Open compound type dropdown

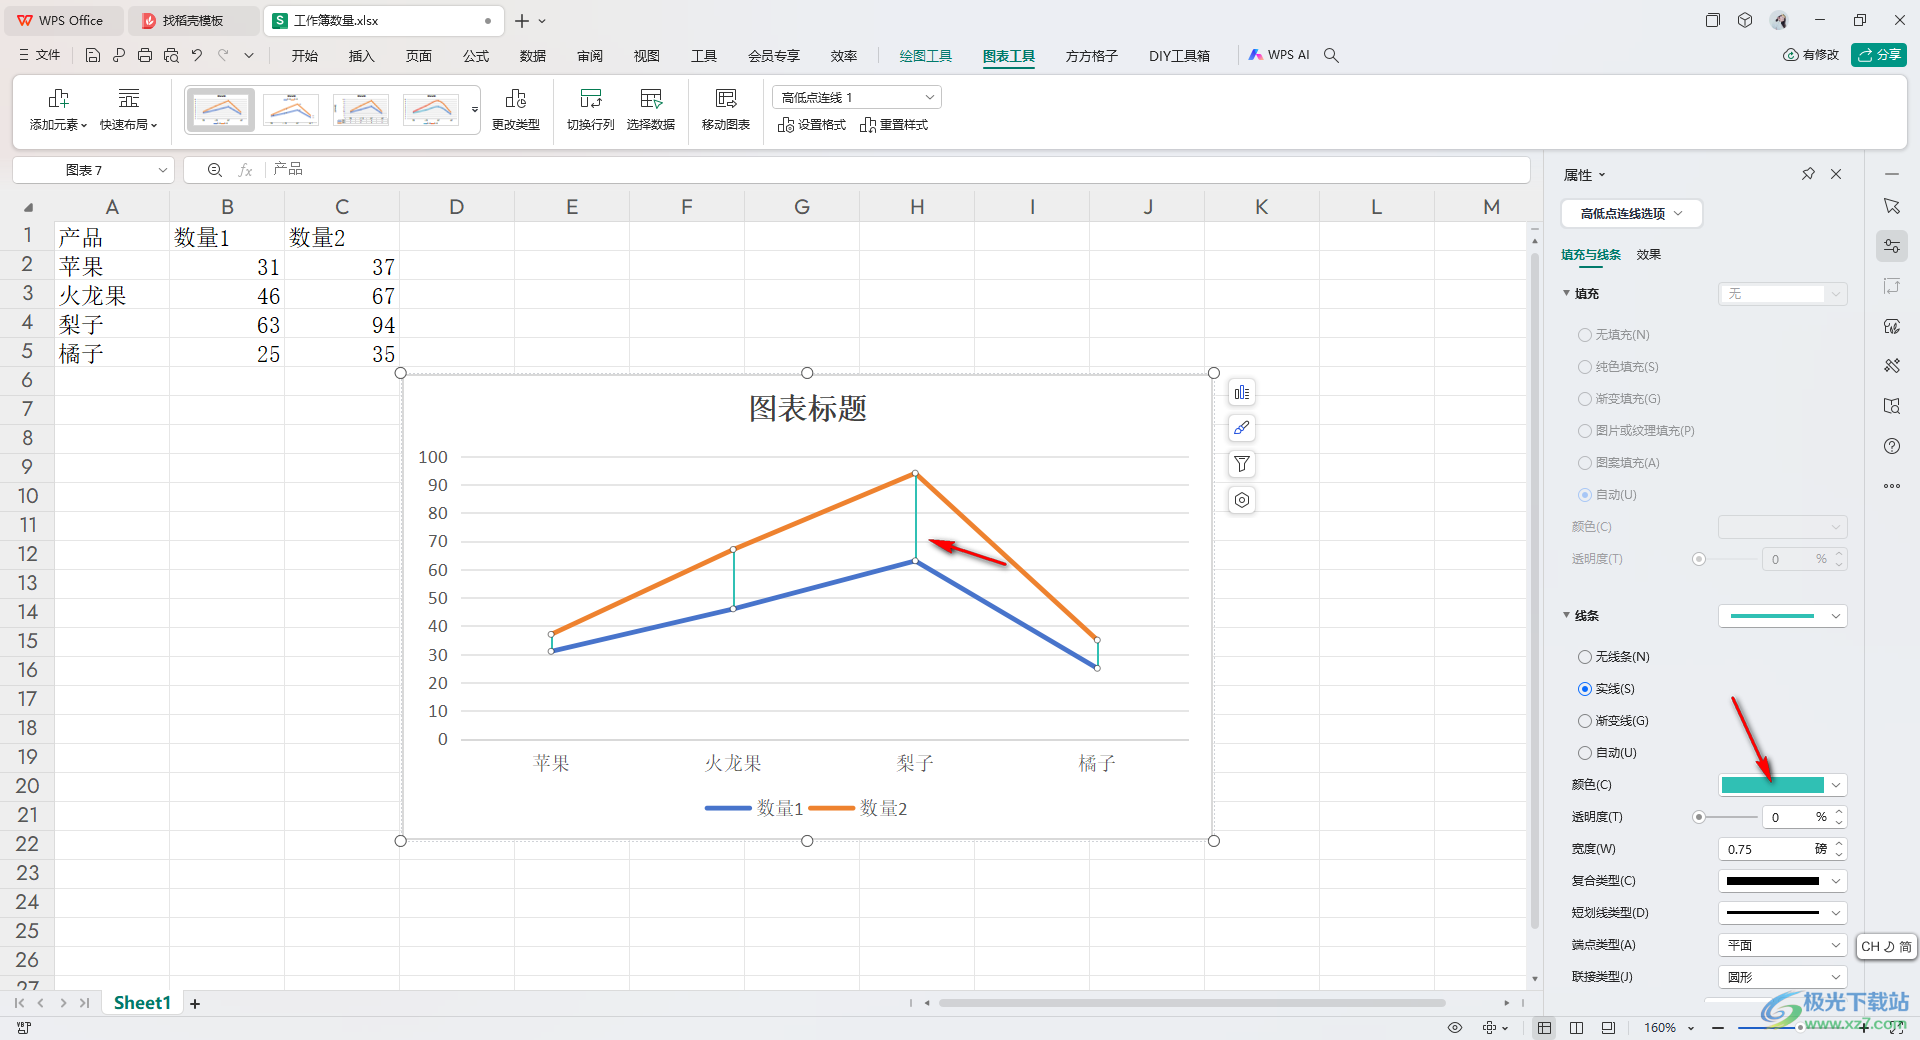click(x=1782, y=881)
